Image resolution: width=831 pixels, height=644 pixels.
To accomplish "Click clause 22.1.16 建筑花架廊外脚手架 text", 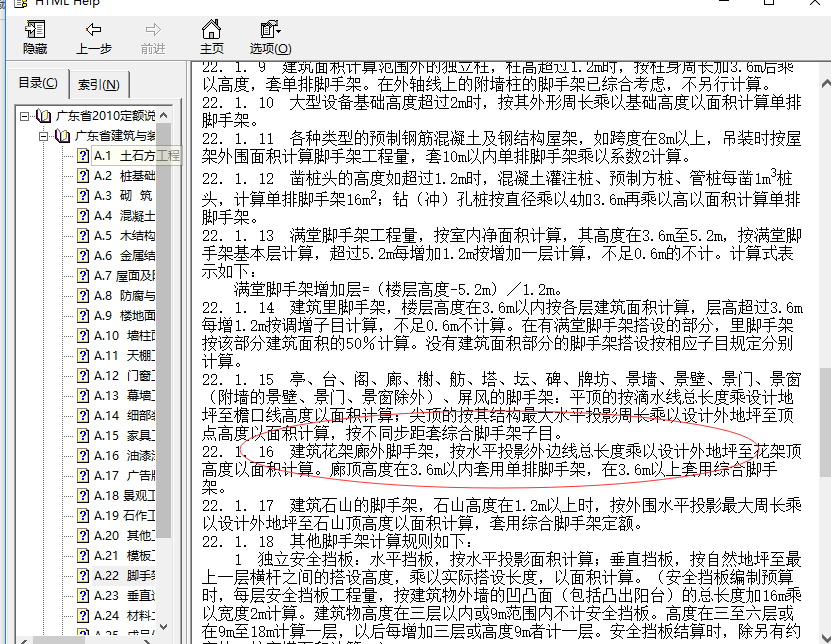I will tap(501, 469).
